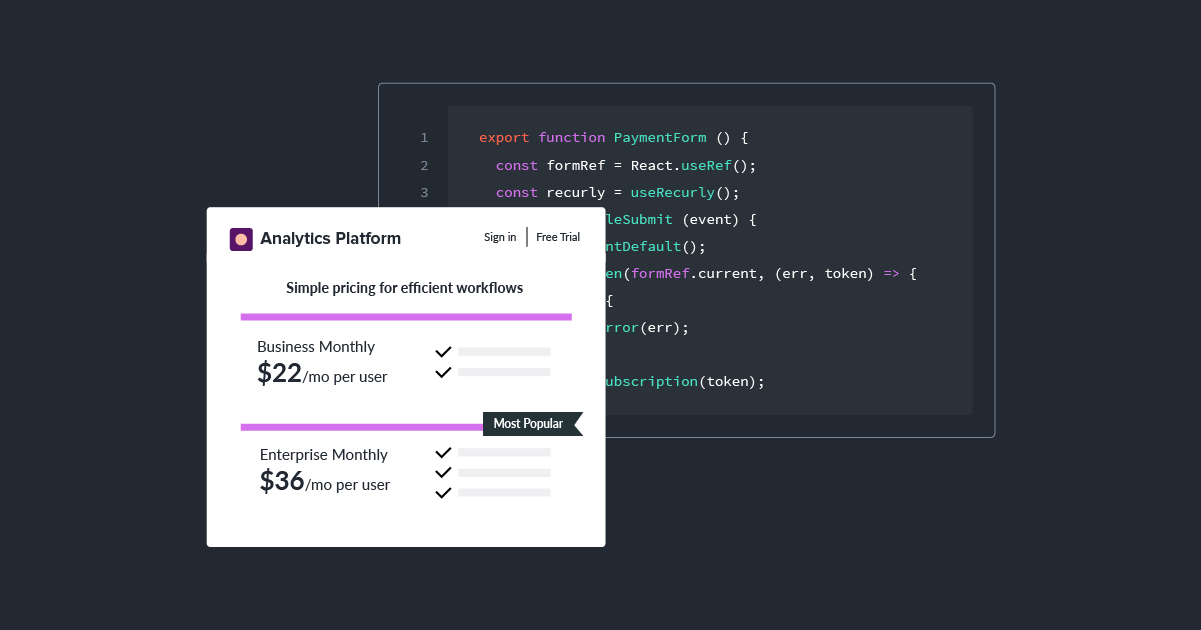
Task: Click the second checkmark under Business Monthly
Action: coord(443,371)
